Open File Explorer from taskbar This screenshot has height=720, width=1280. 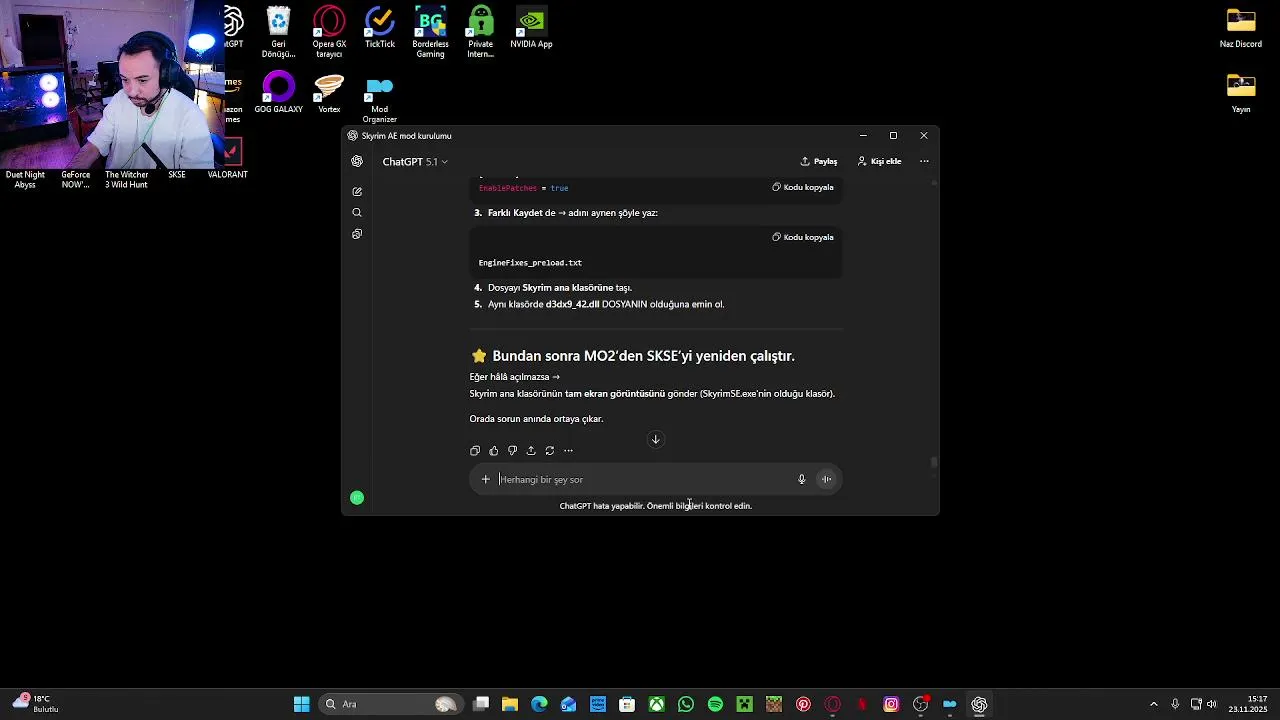(510, 704)
